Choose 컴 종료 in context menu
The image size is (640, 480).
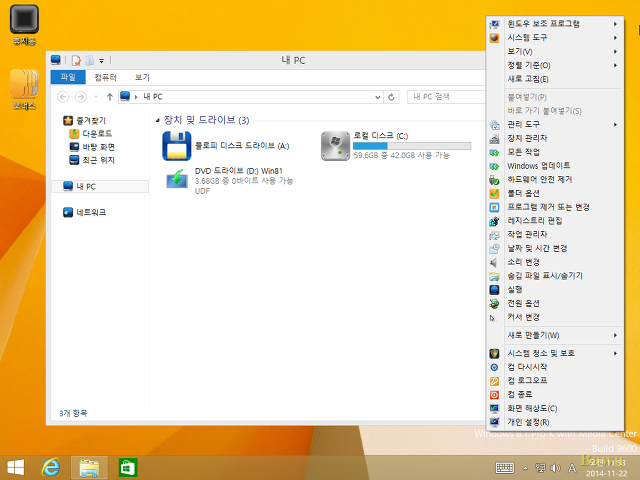point(555,394)
